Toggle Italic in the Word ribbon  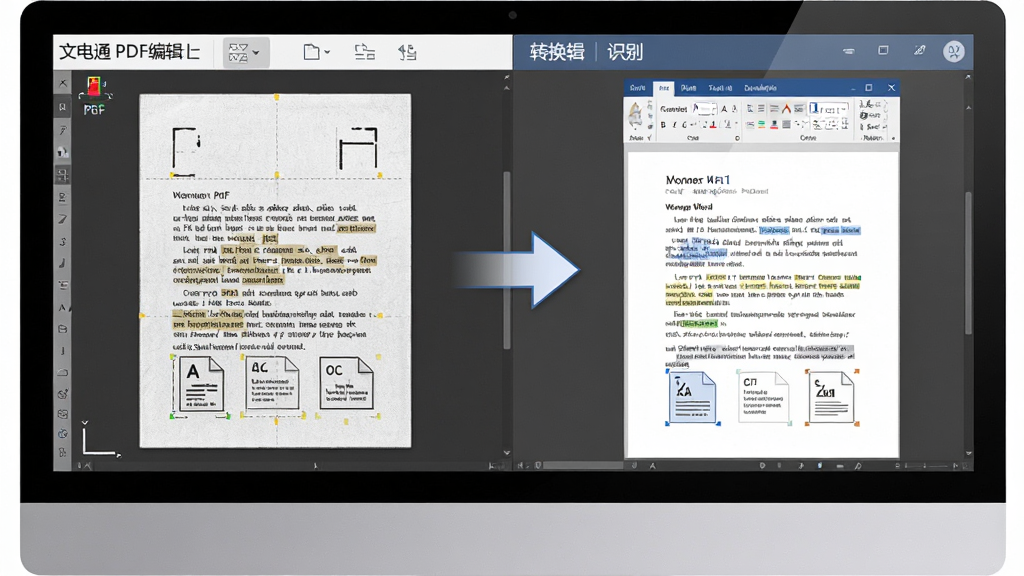pos(674,125)
